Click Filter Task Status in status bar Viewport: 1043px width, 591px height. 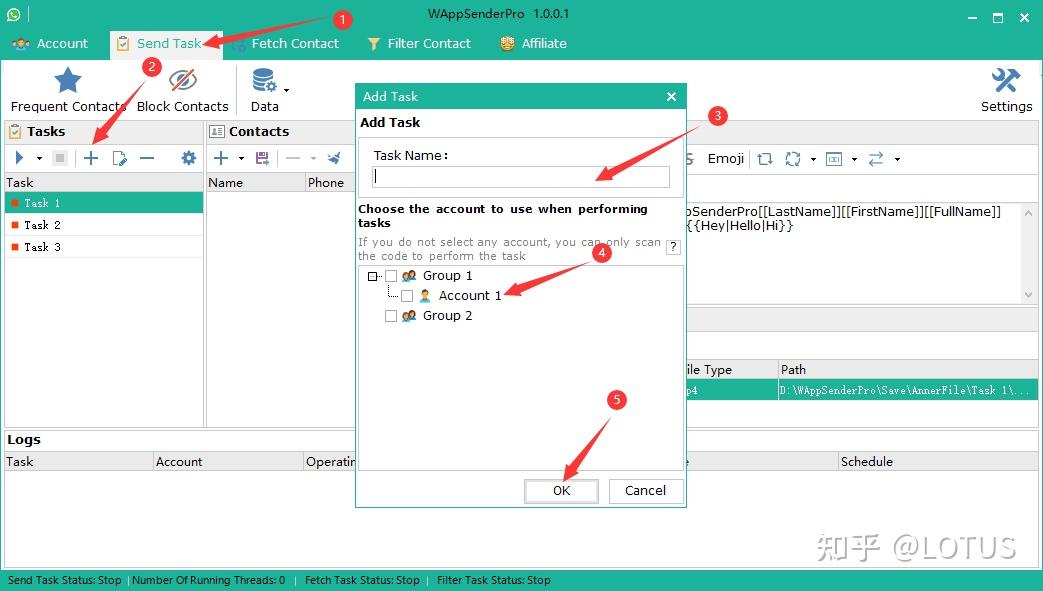[x=494, y=580]
